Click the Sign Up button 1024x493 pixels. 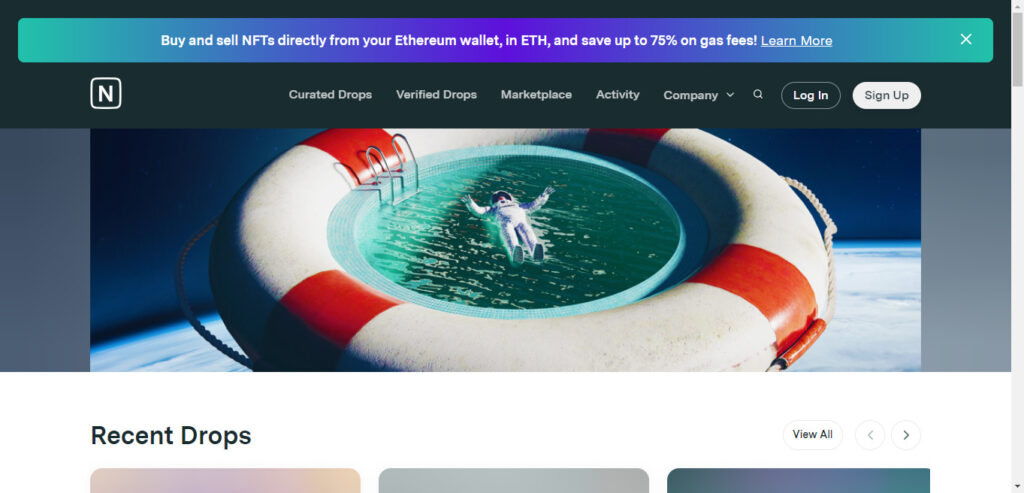[x=886, y=95]
